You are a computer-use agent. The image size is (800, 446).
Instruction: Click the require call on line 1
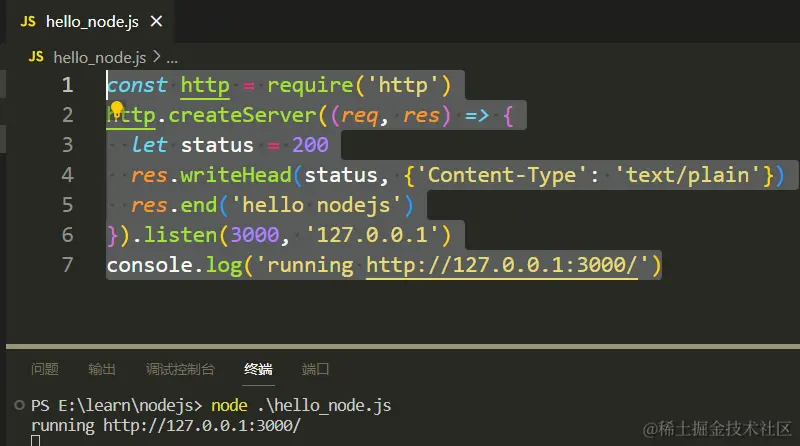tap(310, 85)
